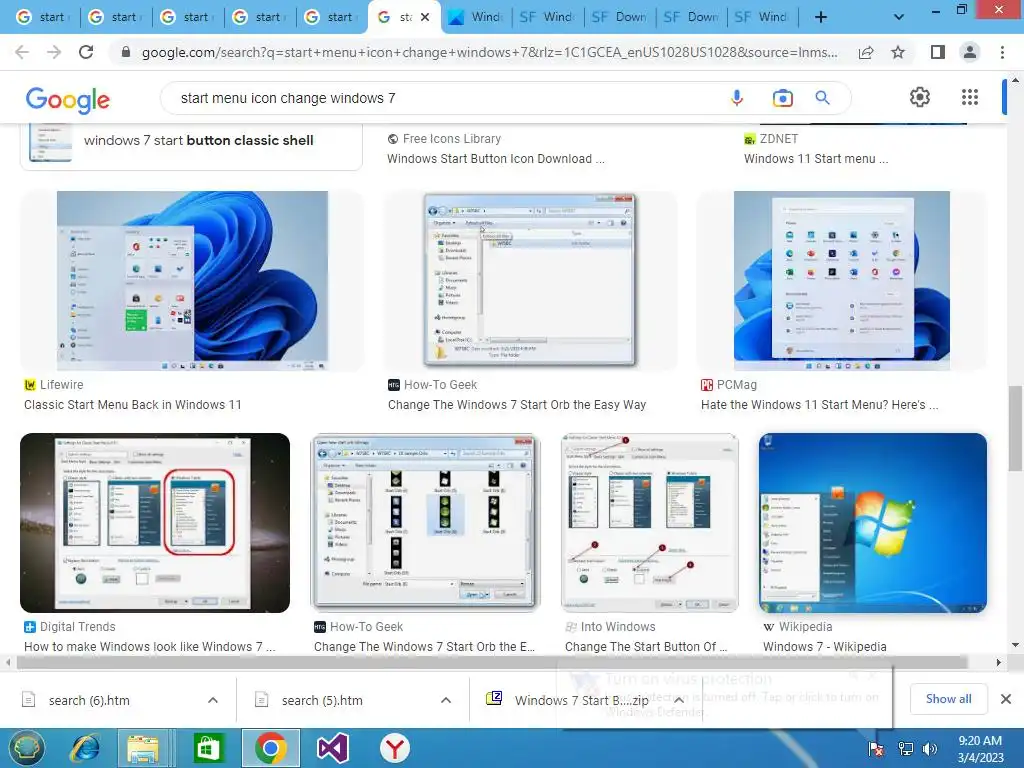Open 'Windows Start Button Icon Download' result
The image size is (1024, 768).
click(496, 159)
